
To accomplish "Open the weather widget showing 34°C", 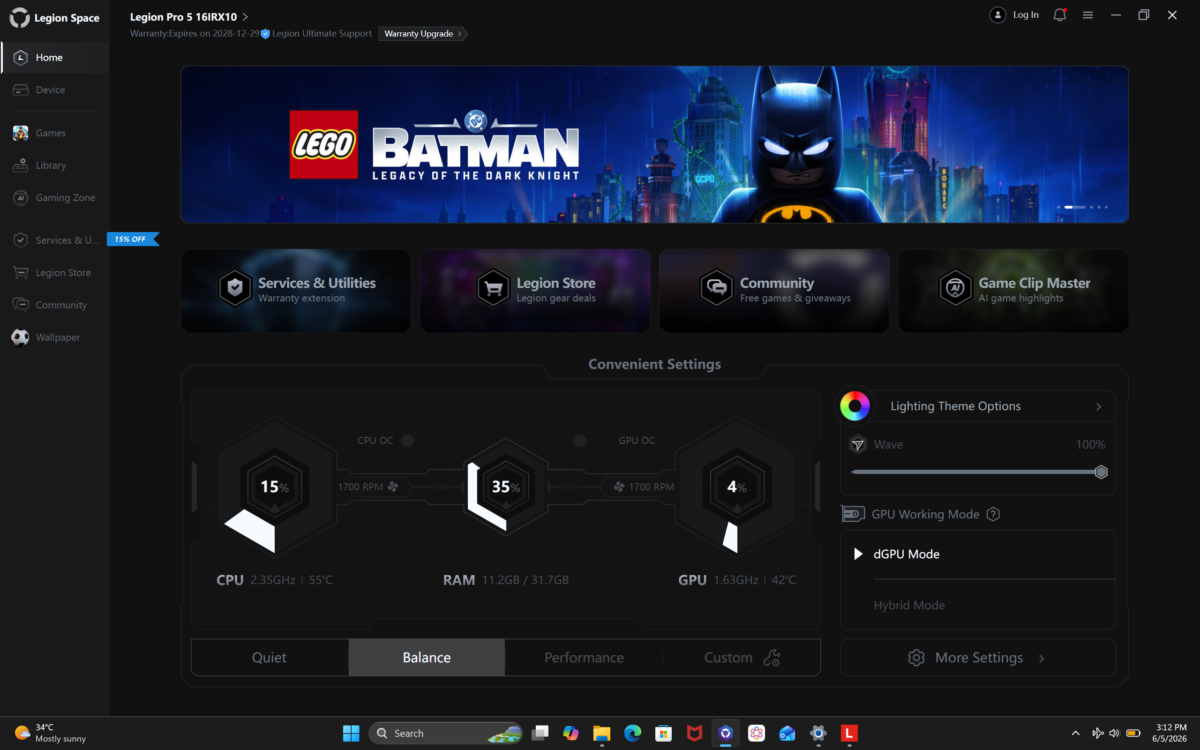I will pyautogui.click(x=50, y=733).
